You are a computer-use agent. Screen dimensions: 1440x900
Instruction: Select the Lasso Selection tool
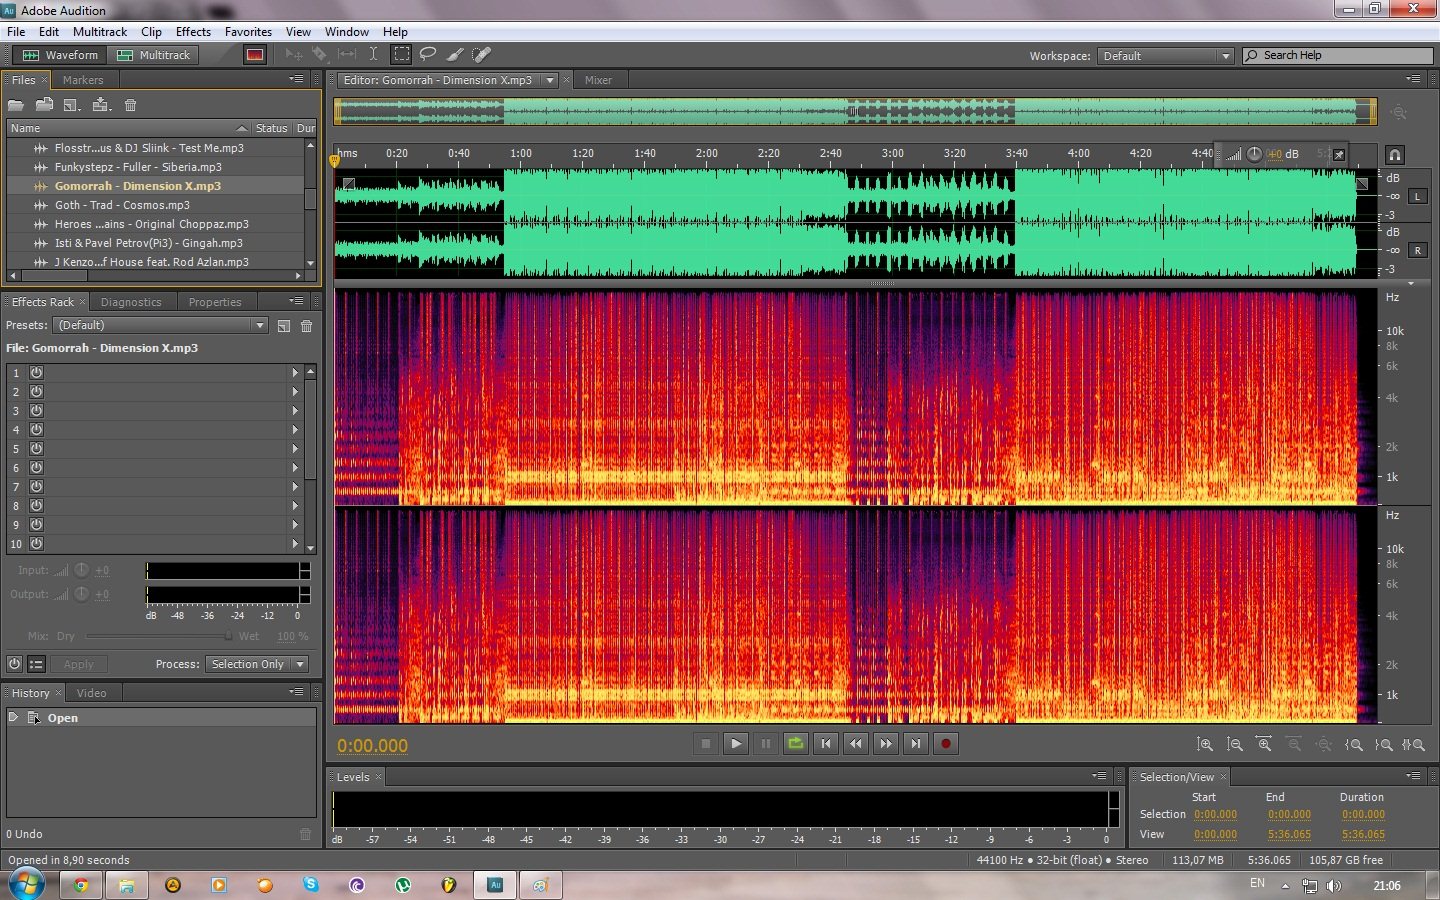pos(428,55)
